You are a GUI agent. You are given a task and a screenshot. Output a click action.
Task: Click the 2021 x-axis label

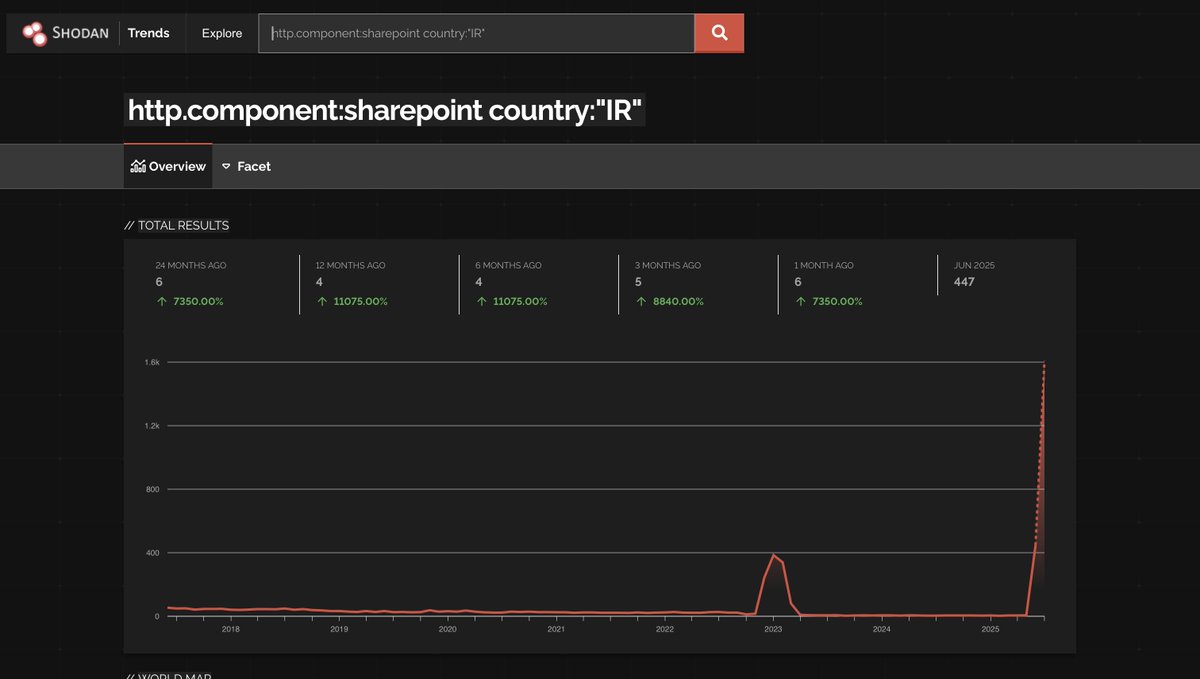pos(556,629)
